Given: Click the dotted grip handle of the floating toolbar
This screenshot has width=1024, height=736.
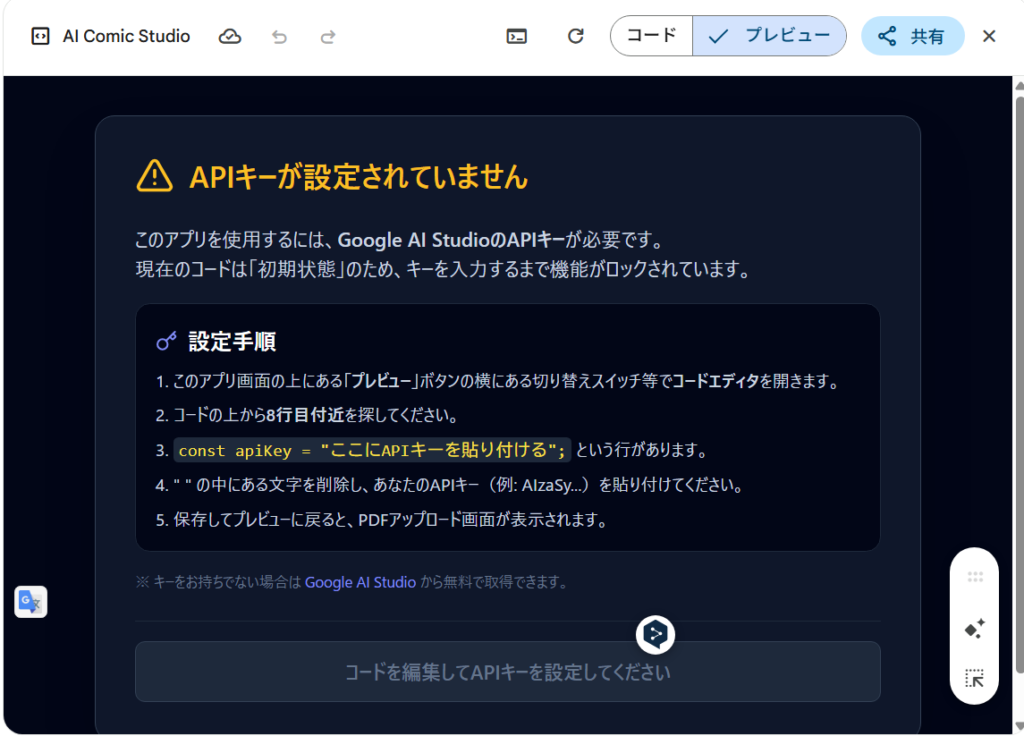Looking at the screenshot, I should pyautogui.click(x=974, y=577).
